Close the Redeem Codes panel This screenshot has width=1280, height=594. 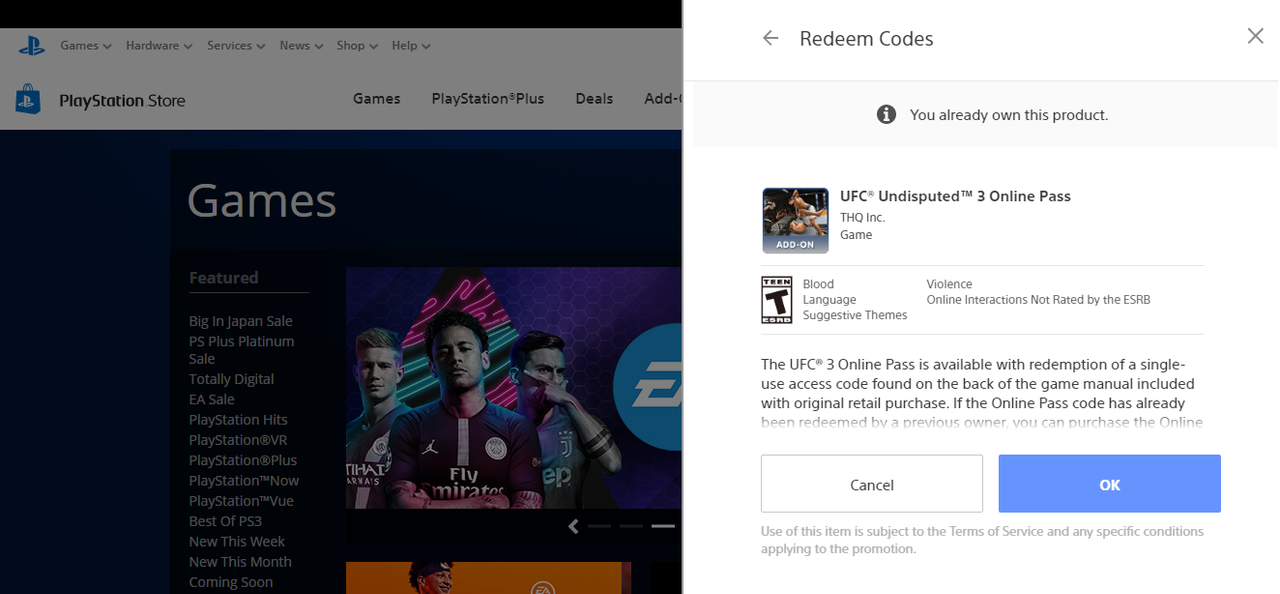pyautogui.click(x=1255, y=36)
